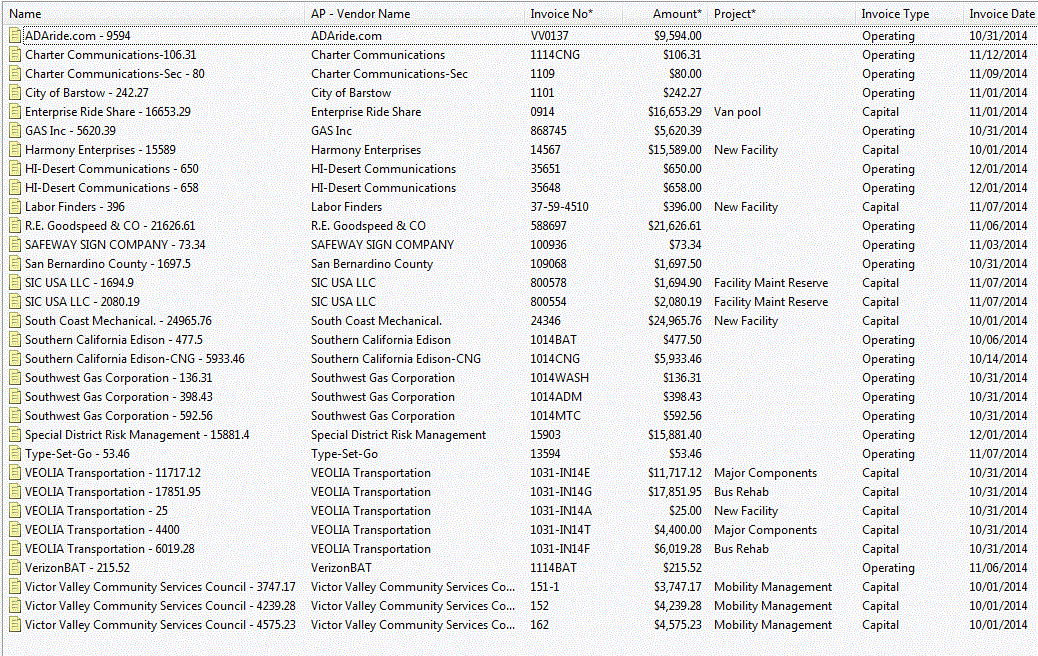Screen dimensions: 1038x656
Task: Sort by the Invoice Type column header
Action: (x=895, y=14)
